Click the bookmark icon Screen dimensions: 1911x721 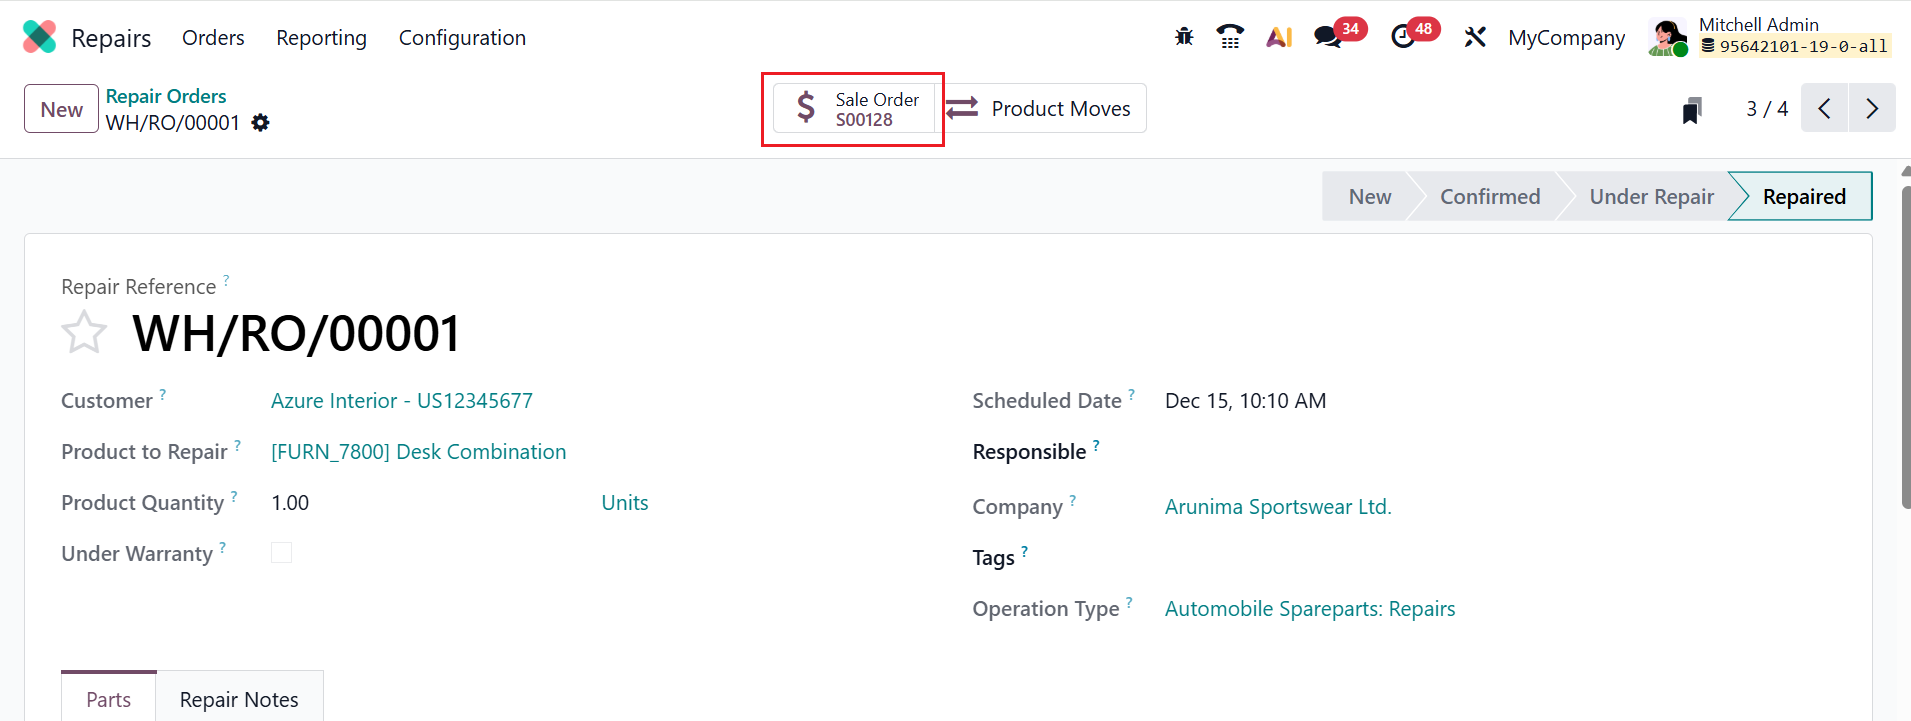coord(1691,109)
